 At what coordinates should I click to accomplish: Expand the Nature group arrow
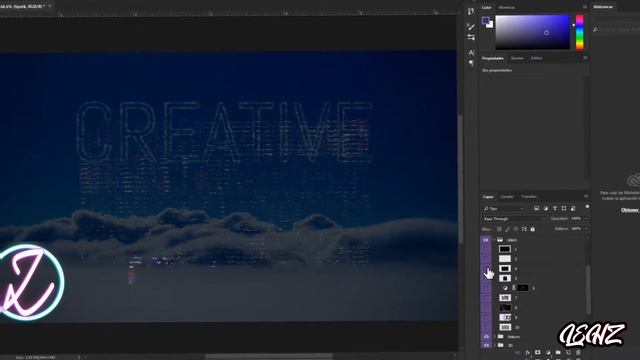(x=494, y=337)
